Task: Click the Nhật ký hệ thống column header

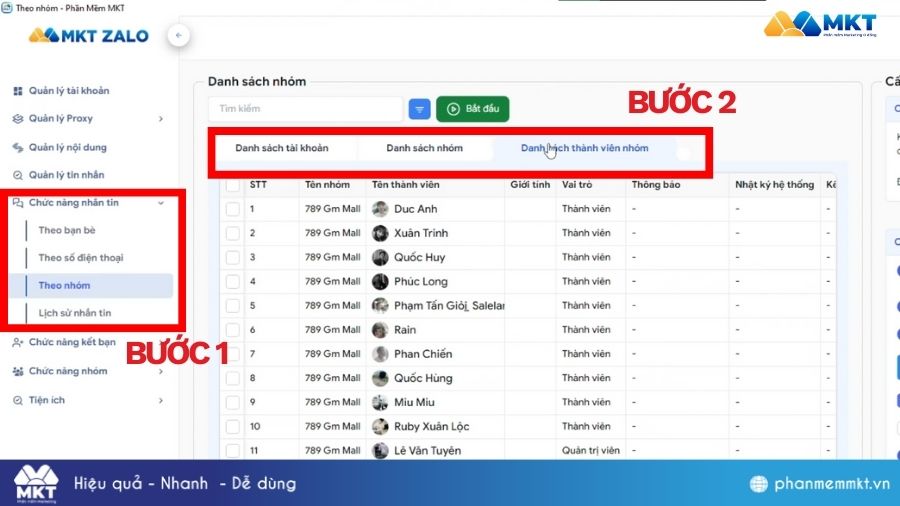Action: 774,185
